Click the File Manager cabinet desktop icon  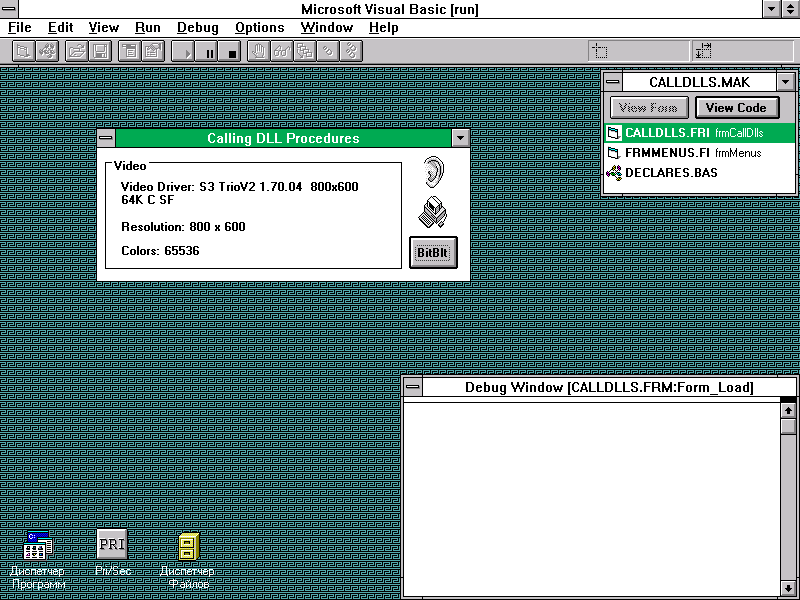[x=188, y=546]
